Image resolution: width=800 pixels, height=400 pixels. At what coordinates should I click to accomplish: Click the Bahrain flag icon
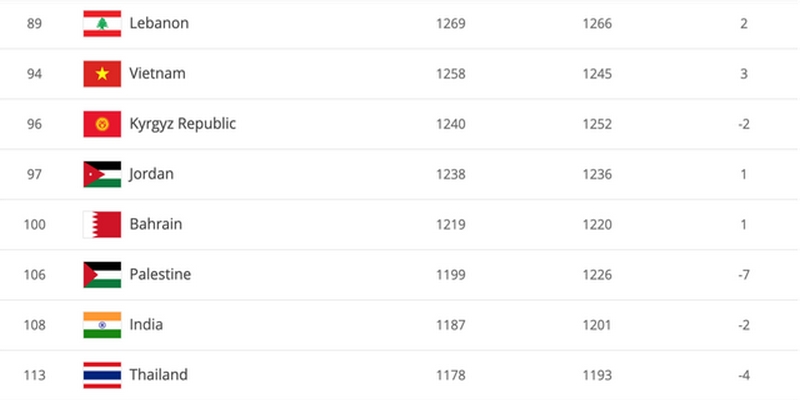[x=102, y=224]
